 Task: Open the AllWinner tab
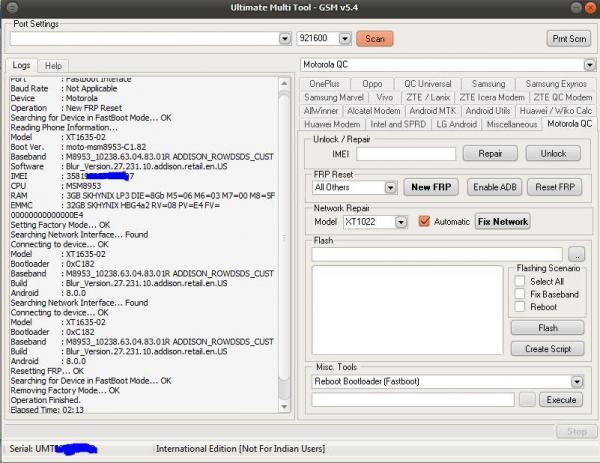click(x=321, y=111)
